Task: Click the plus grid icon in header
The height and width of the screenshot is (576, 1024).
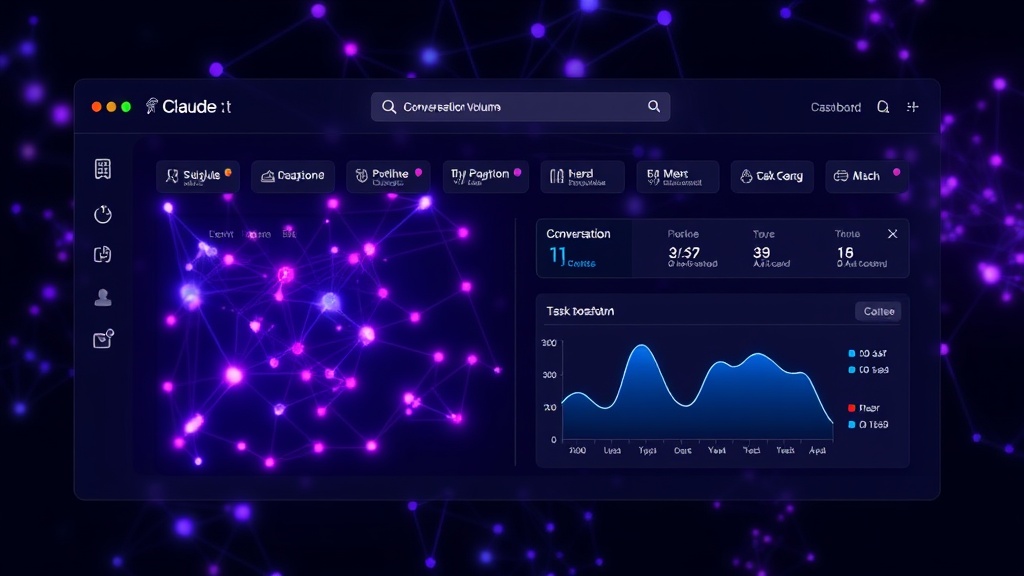Action: coord(912,106)
